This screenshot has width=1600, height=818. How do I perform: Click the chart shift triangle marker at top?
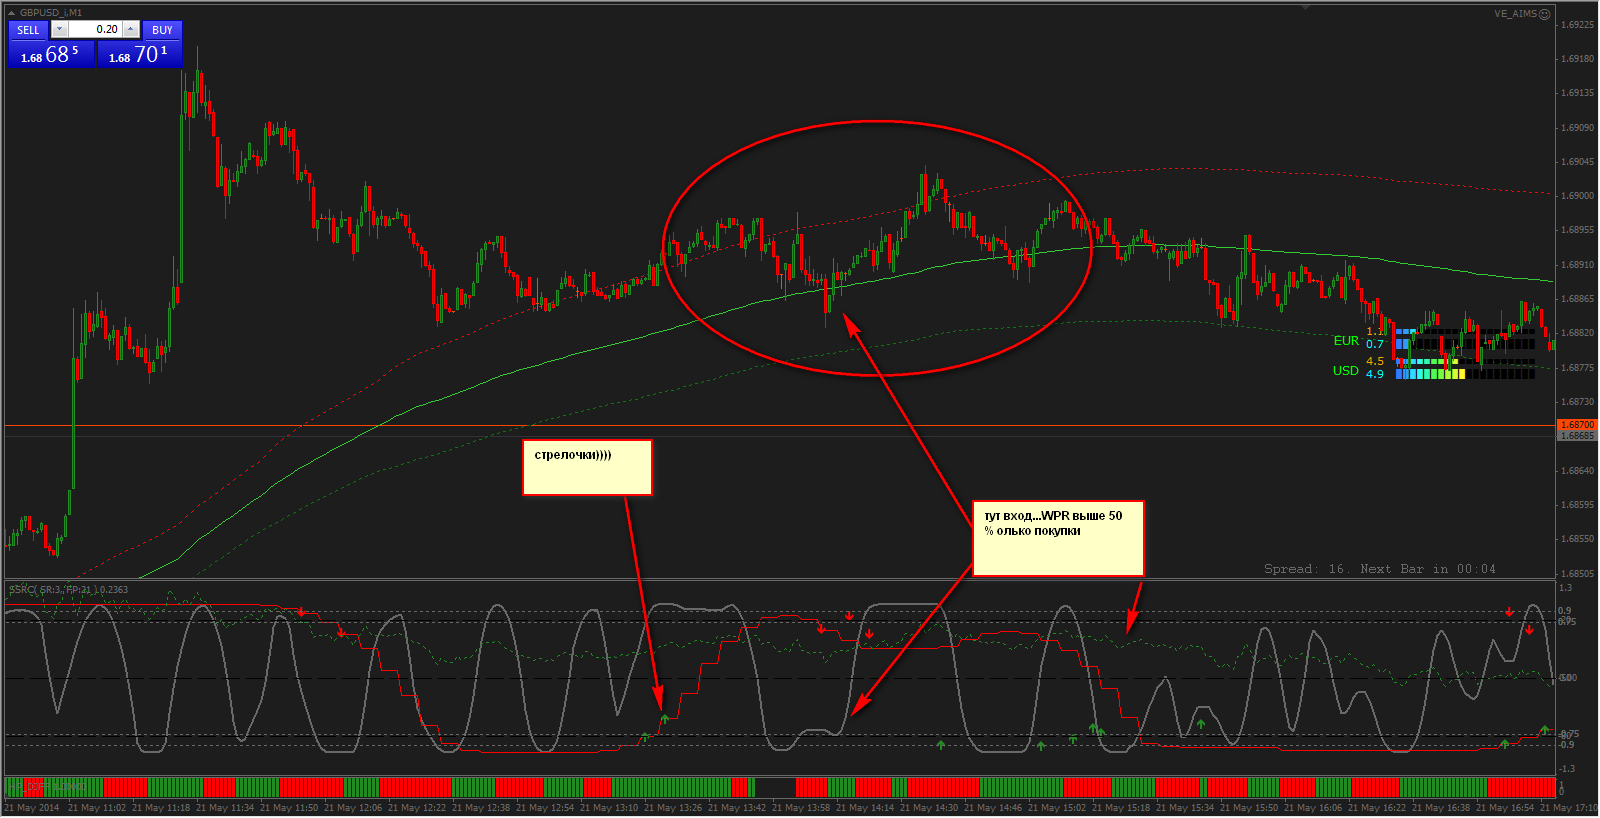coord(1304,8)
